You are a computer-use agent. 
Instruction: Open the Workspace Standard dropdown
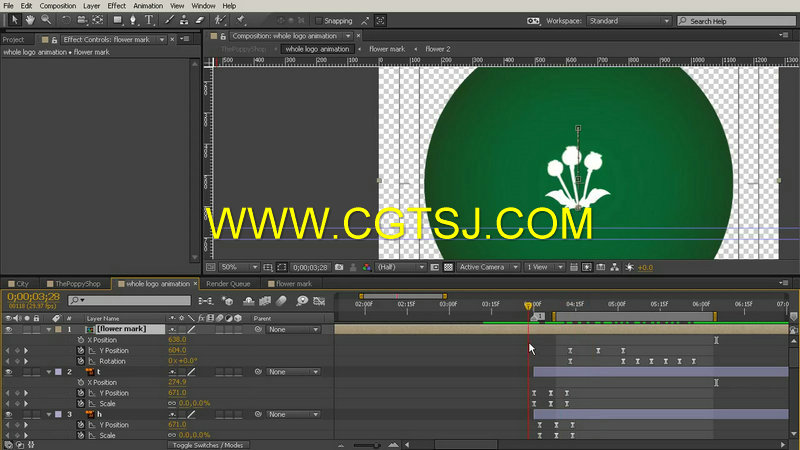pos(629,21)
